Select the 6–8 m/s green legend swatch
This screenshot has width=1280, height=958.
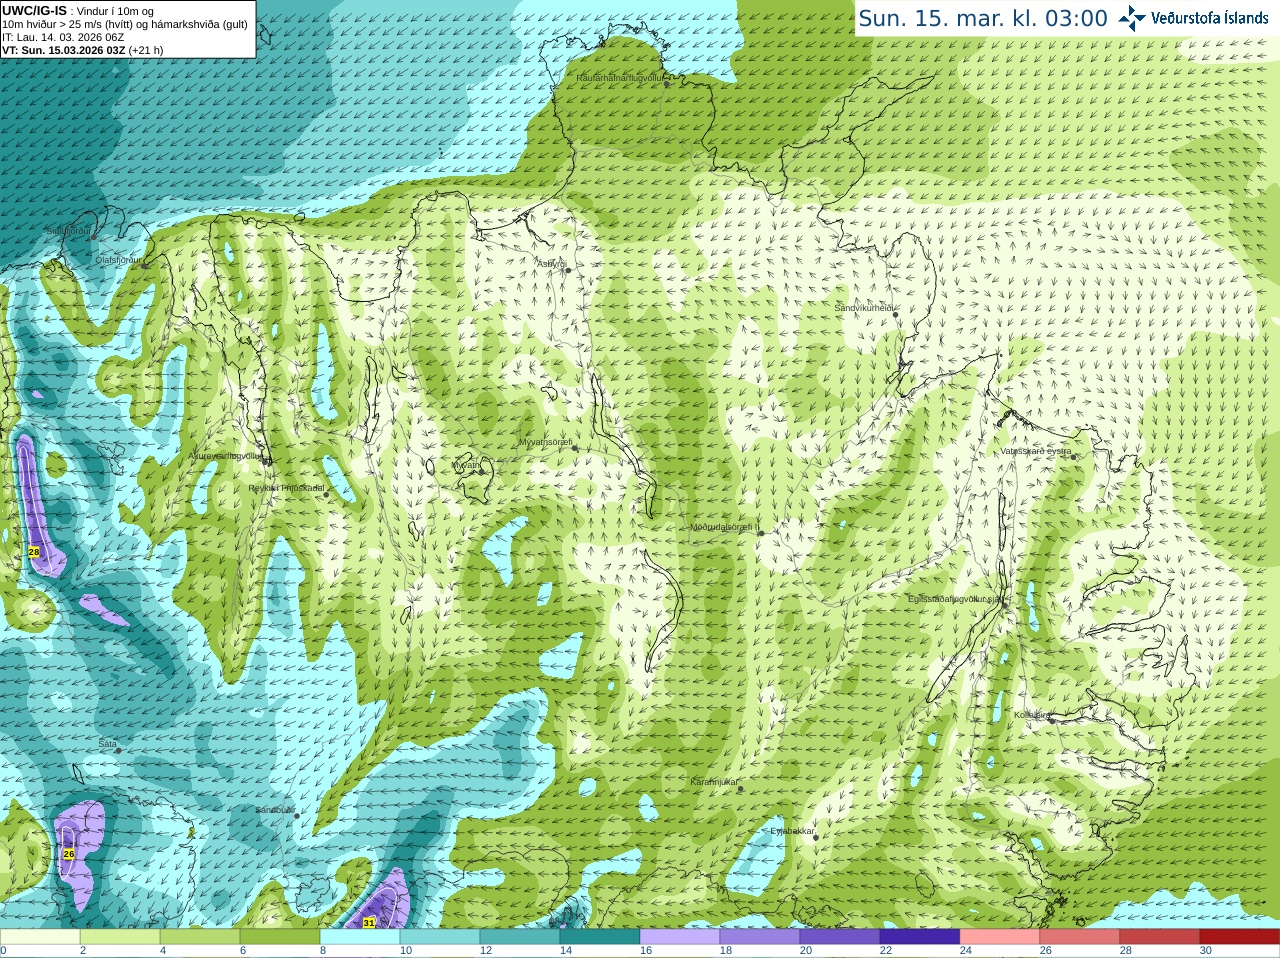coord(280,937)
